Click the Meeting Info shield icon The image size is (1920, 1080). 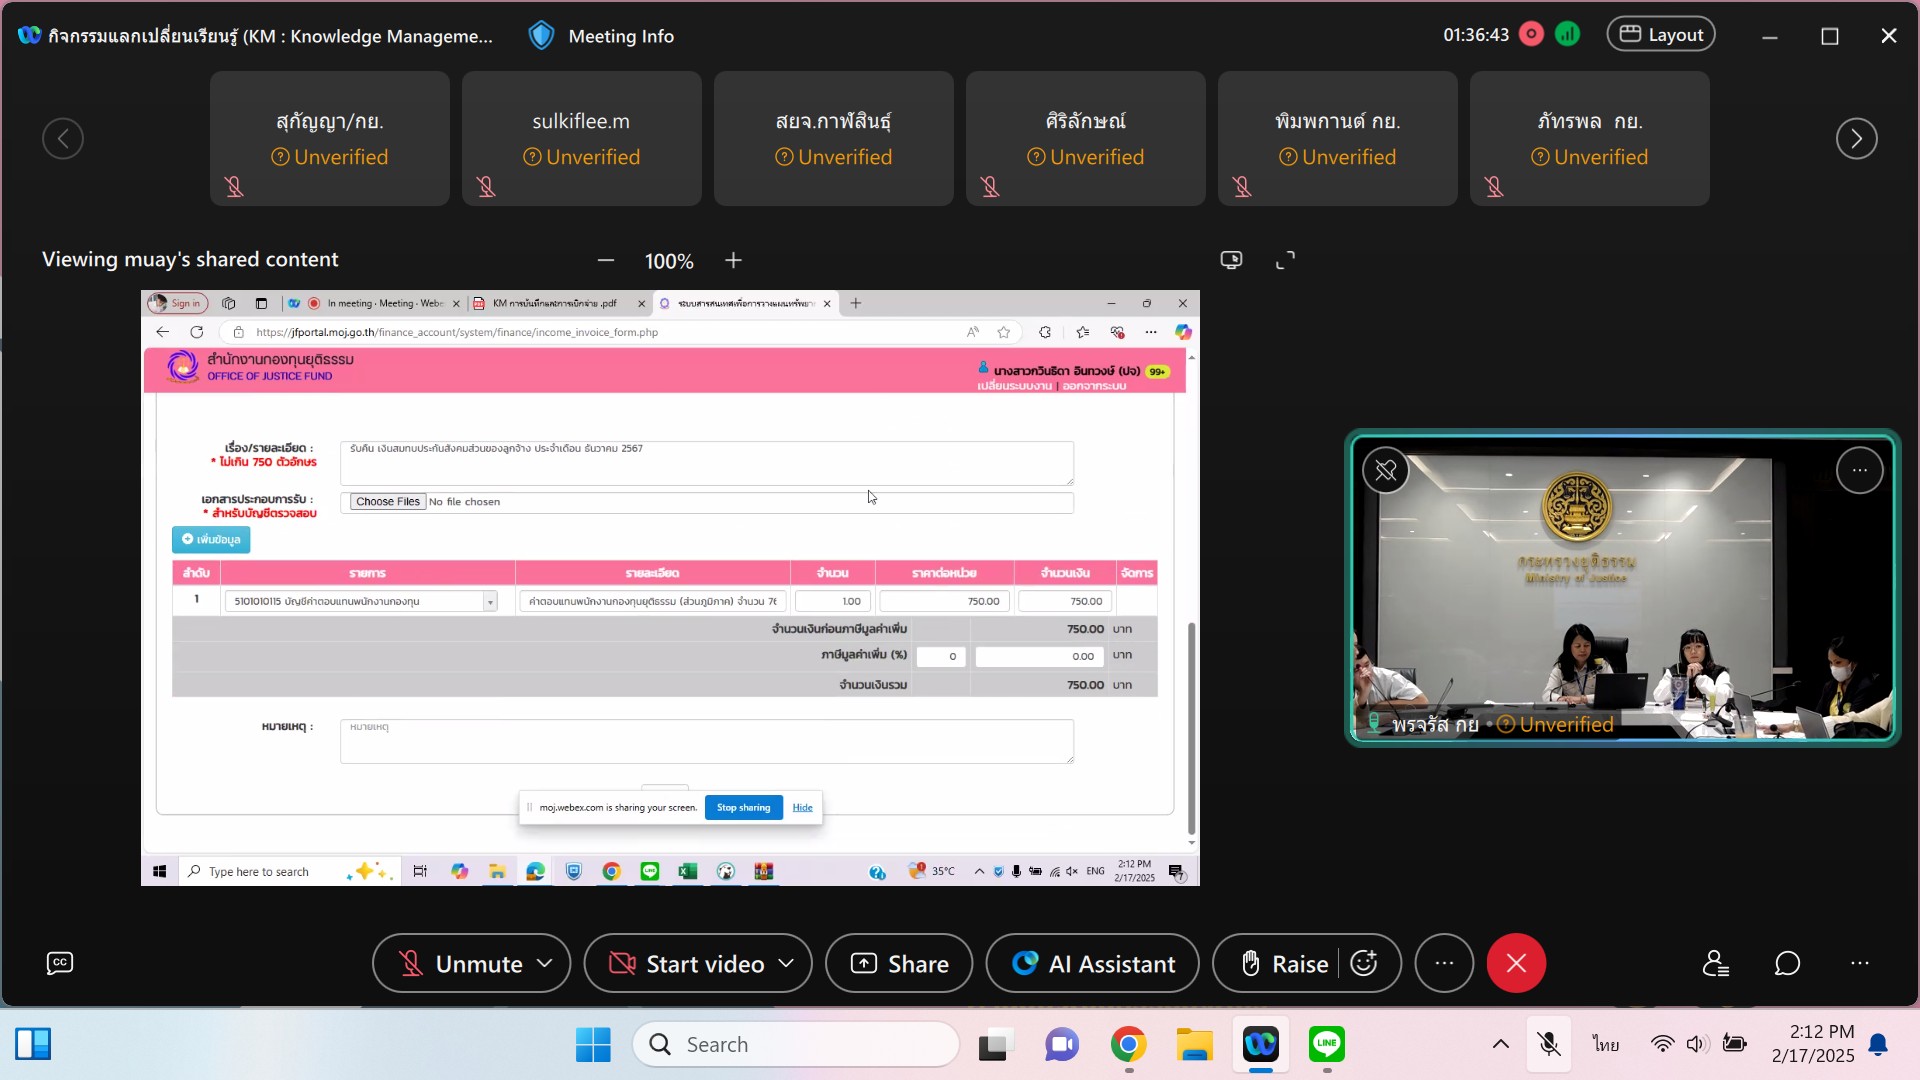(541, 36)
